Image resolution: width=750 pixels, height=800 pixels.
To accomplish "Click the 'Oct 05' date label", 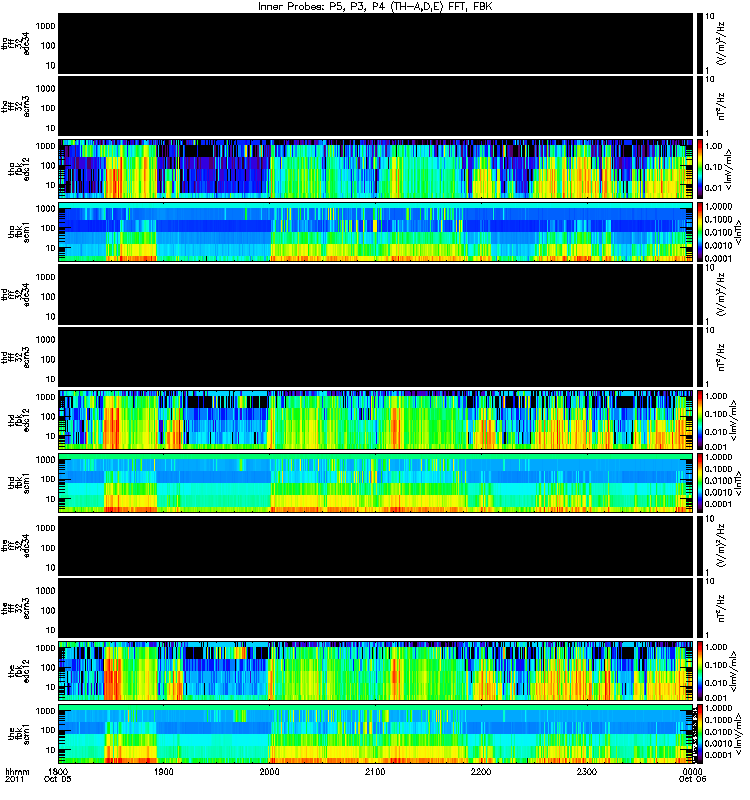I will point(58,779).
